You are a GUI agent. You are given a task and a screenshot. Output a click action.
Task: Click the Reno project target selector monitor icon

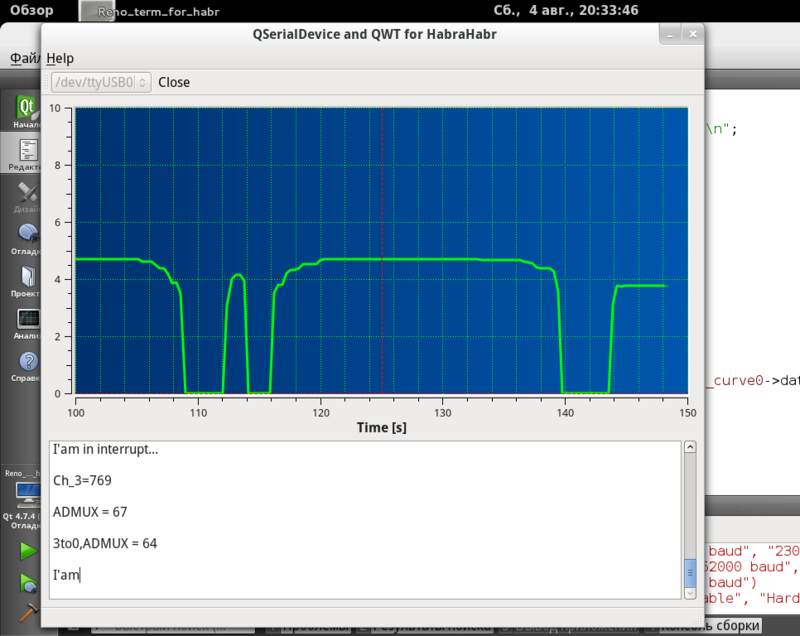(28, 495)
